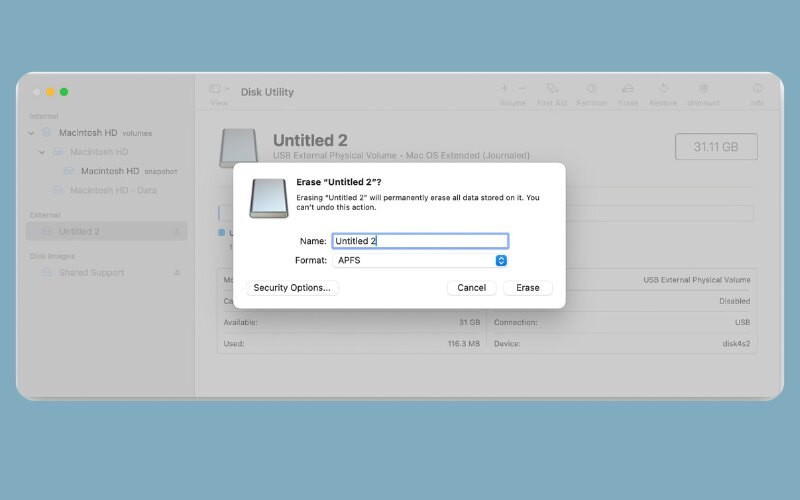Select the Erase toolbar icon
Image resolution: width=800 pixels, height=500 pixels.
pyautogui.click(x=628, y=90)
